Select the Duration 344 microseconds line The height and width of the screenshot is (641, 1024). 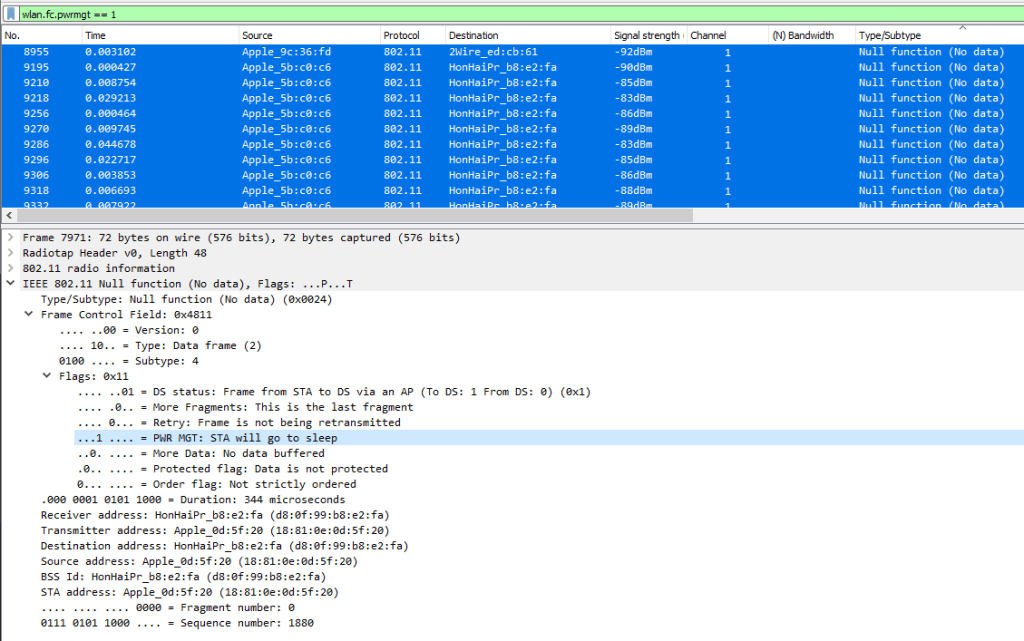click(x=192, y=500)
